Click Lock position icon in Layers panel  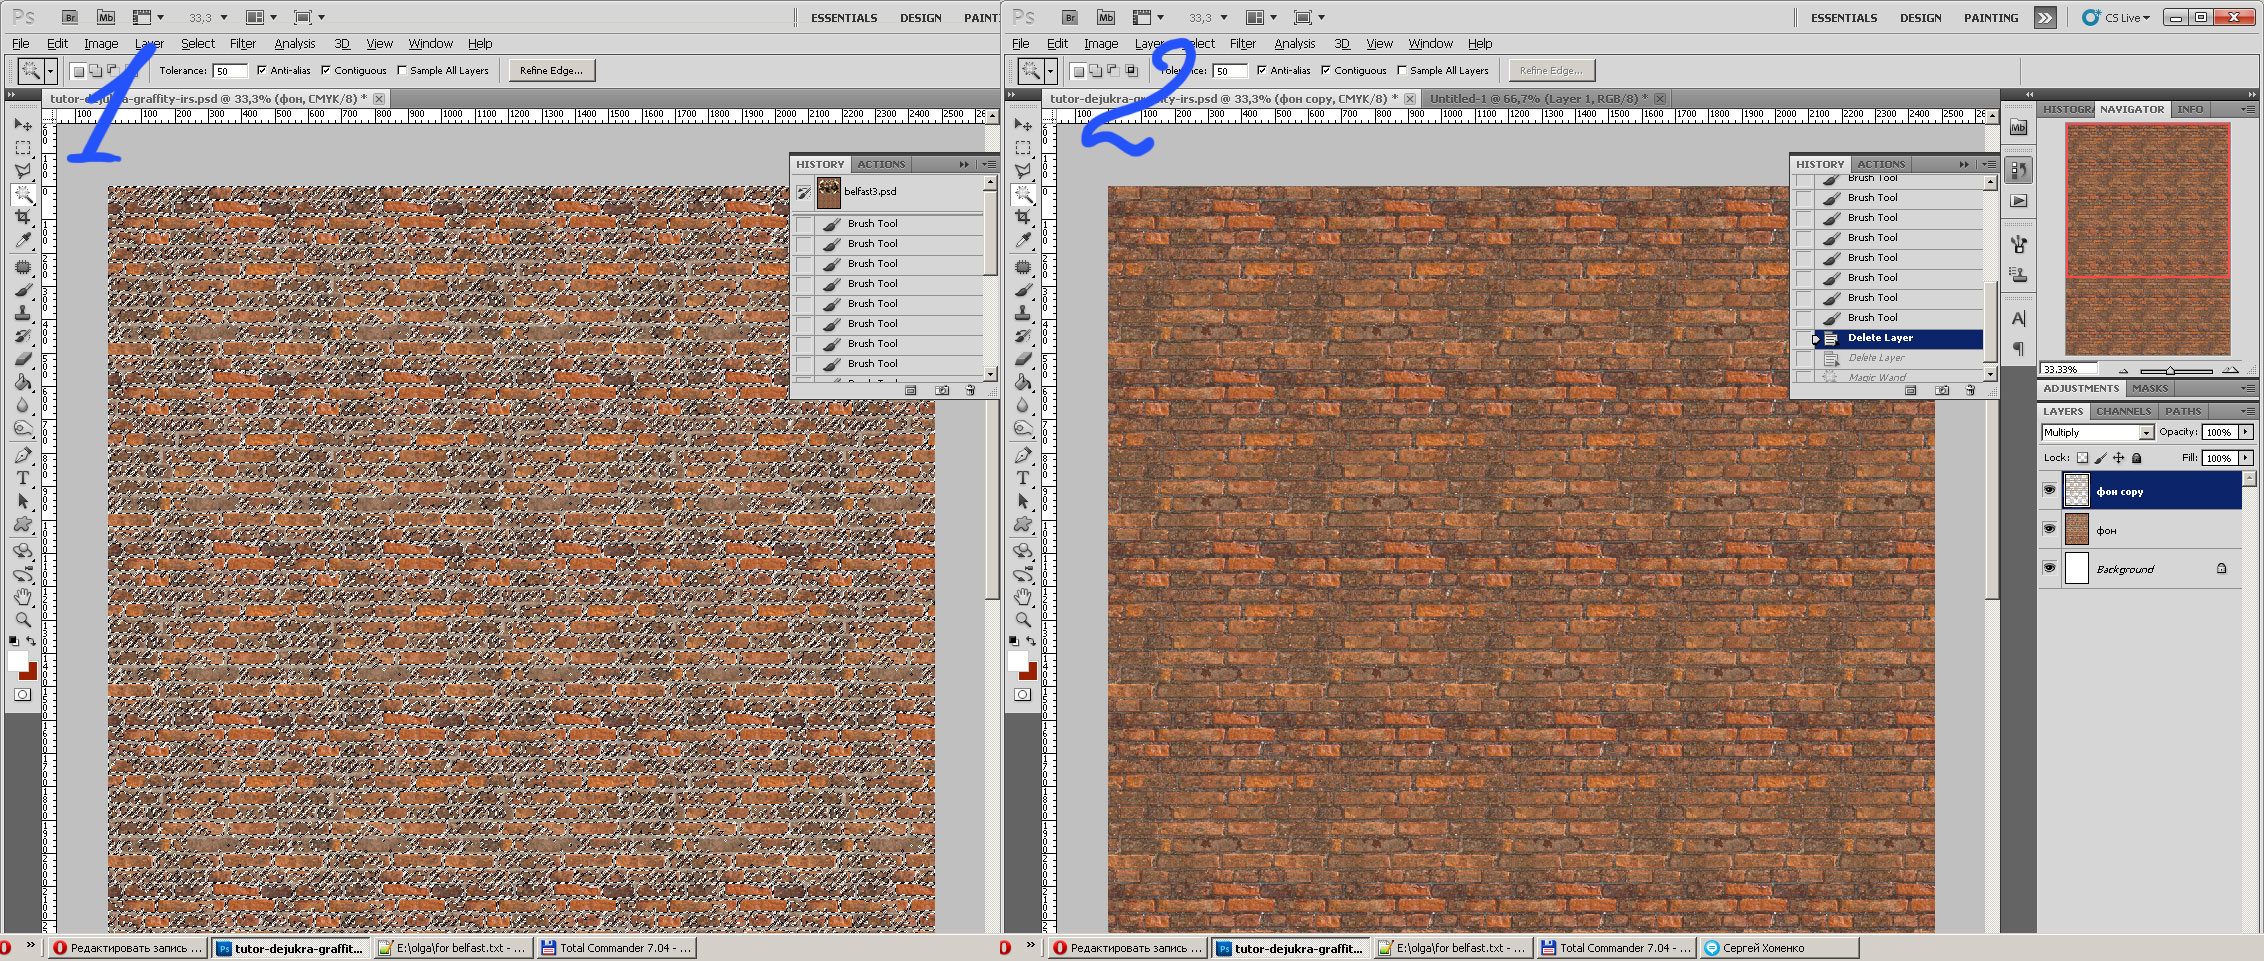2118,458
